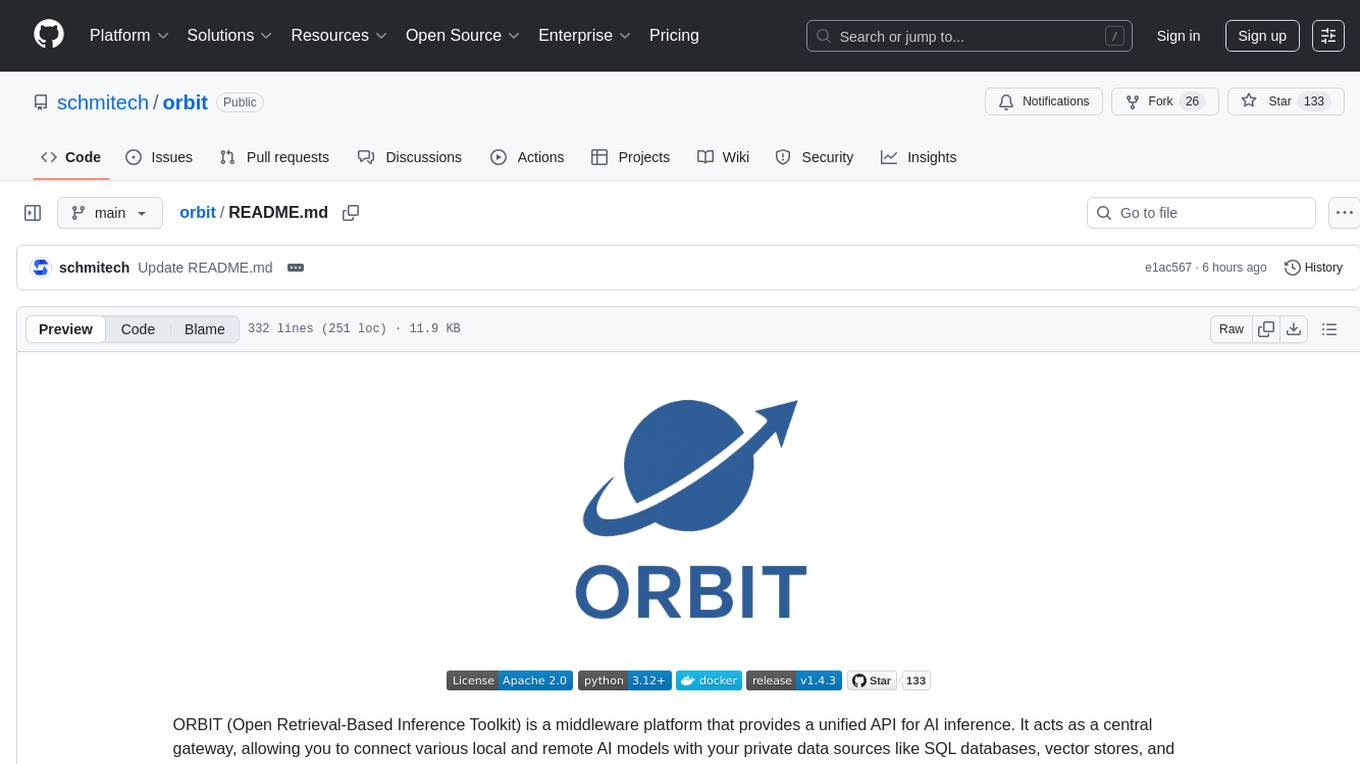Click the Notifications bell button

click(x=1044, y=102)
